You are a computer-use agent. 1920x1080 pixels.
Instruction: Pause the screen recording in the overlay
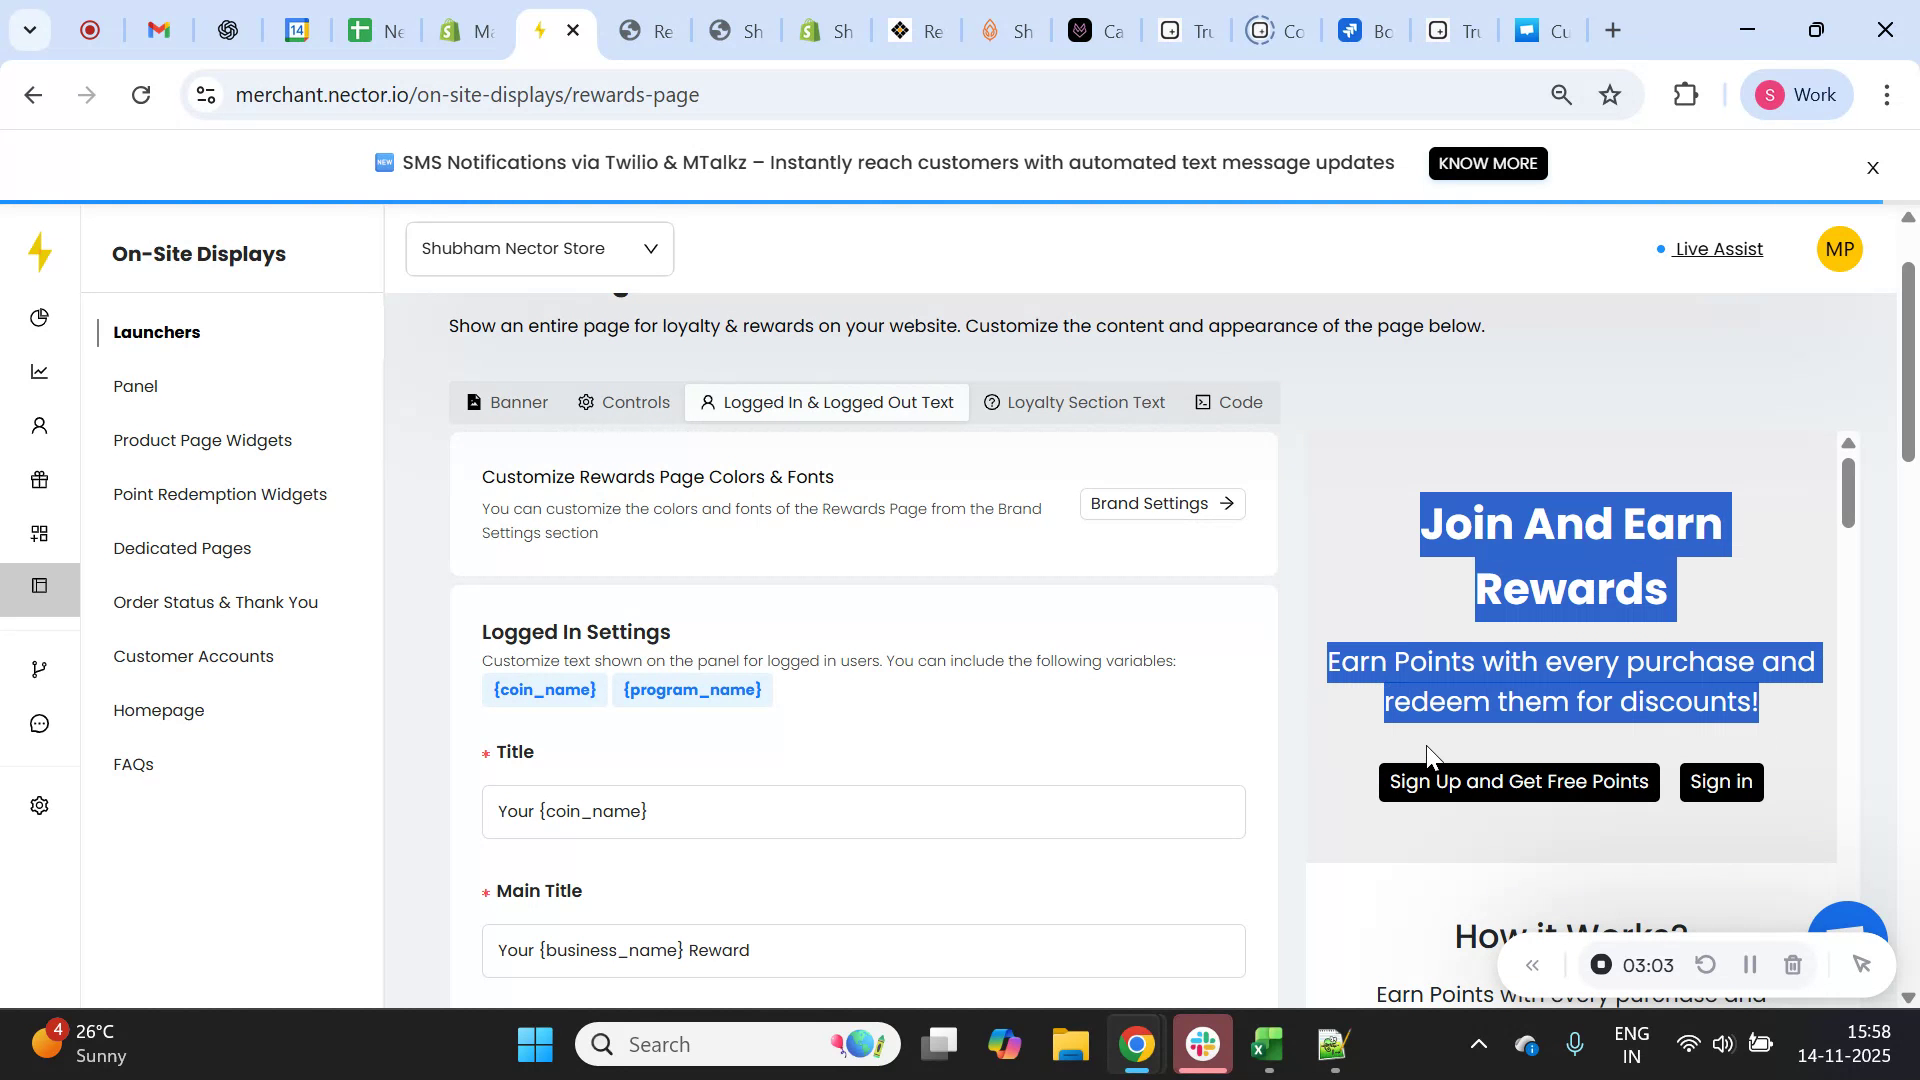point(1751,965)
